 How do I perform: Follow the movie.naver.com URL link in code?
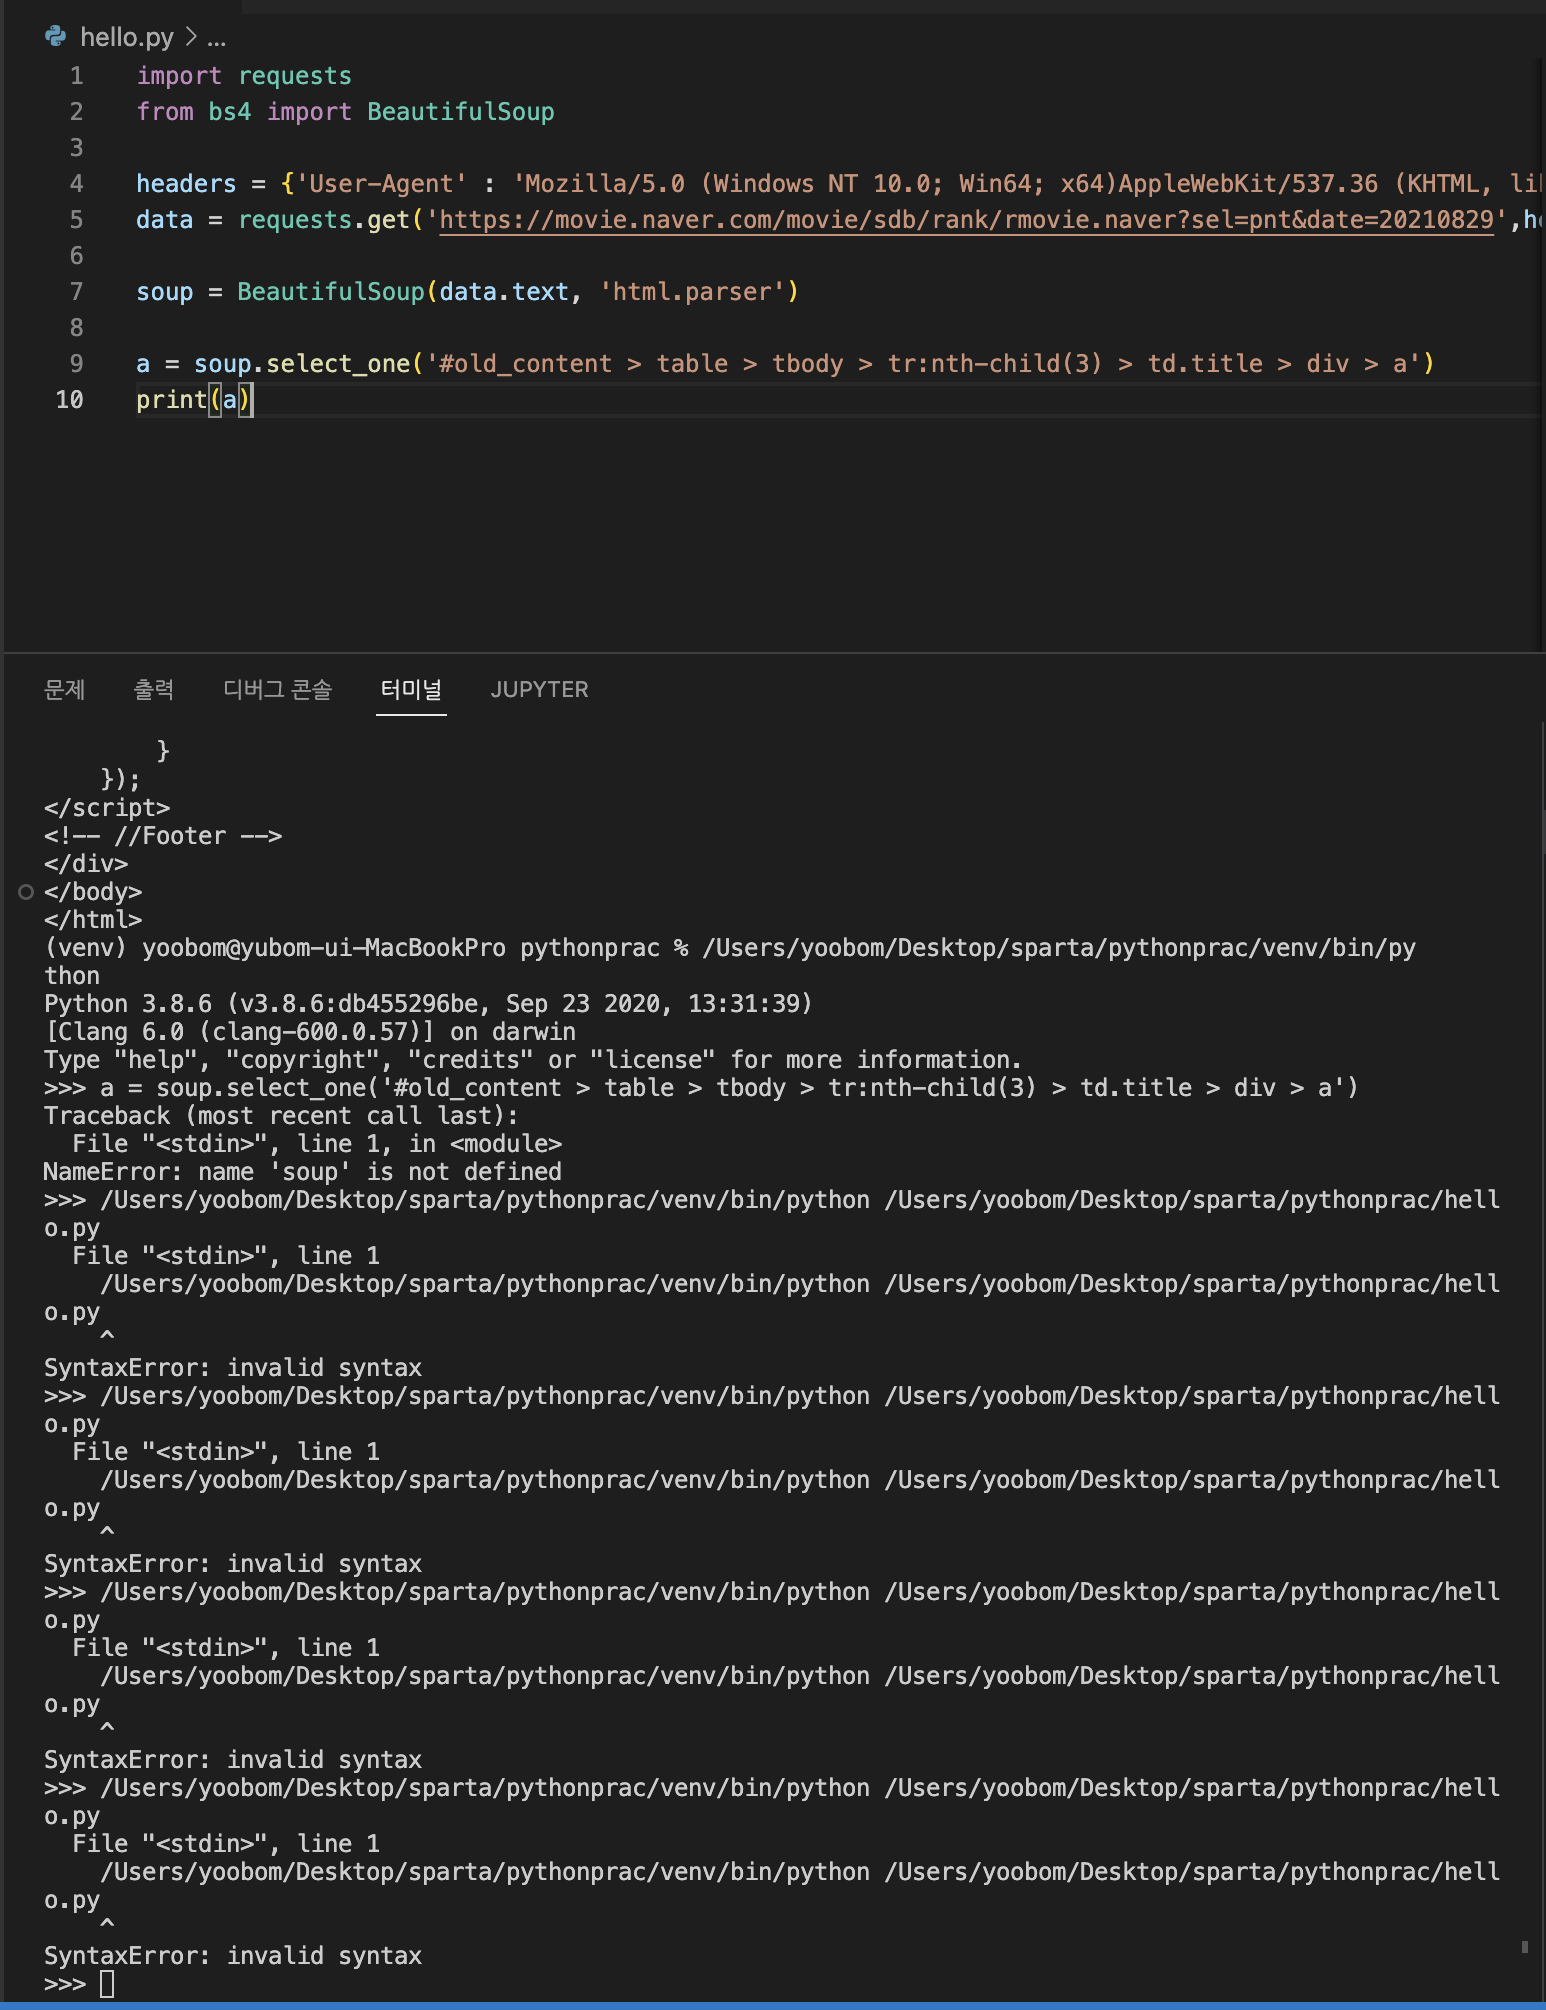tap(966, 220)
